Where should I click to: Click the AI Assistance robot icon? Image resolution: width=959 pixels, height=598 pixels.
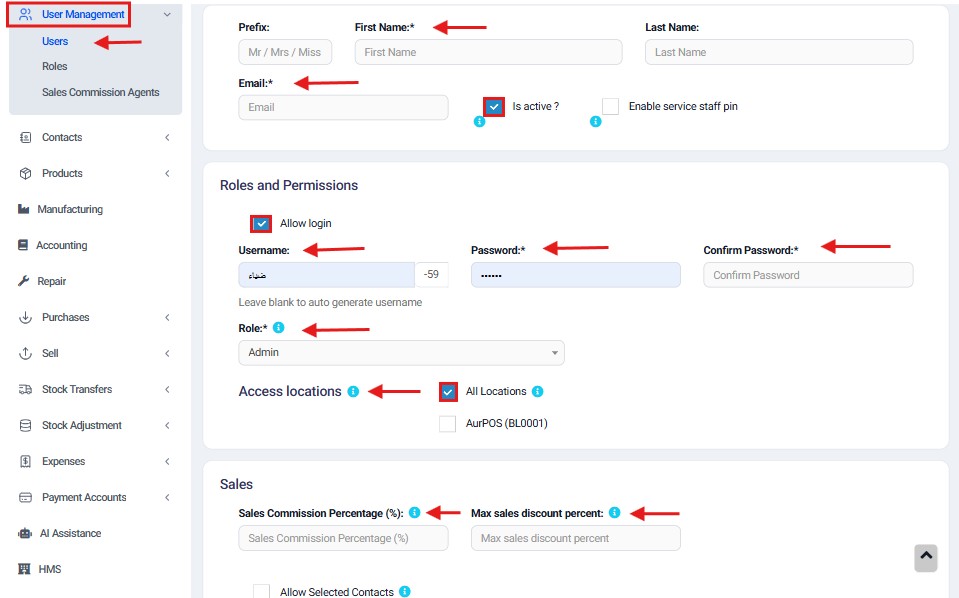coord(25,533)
